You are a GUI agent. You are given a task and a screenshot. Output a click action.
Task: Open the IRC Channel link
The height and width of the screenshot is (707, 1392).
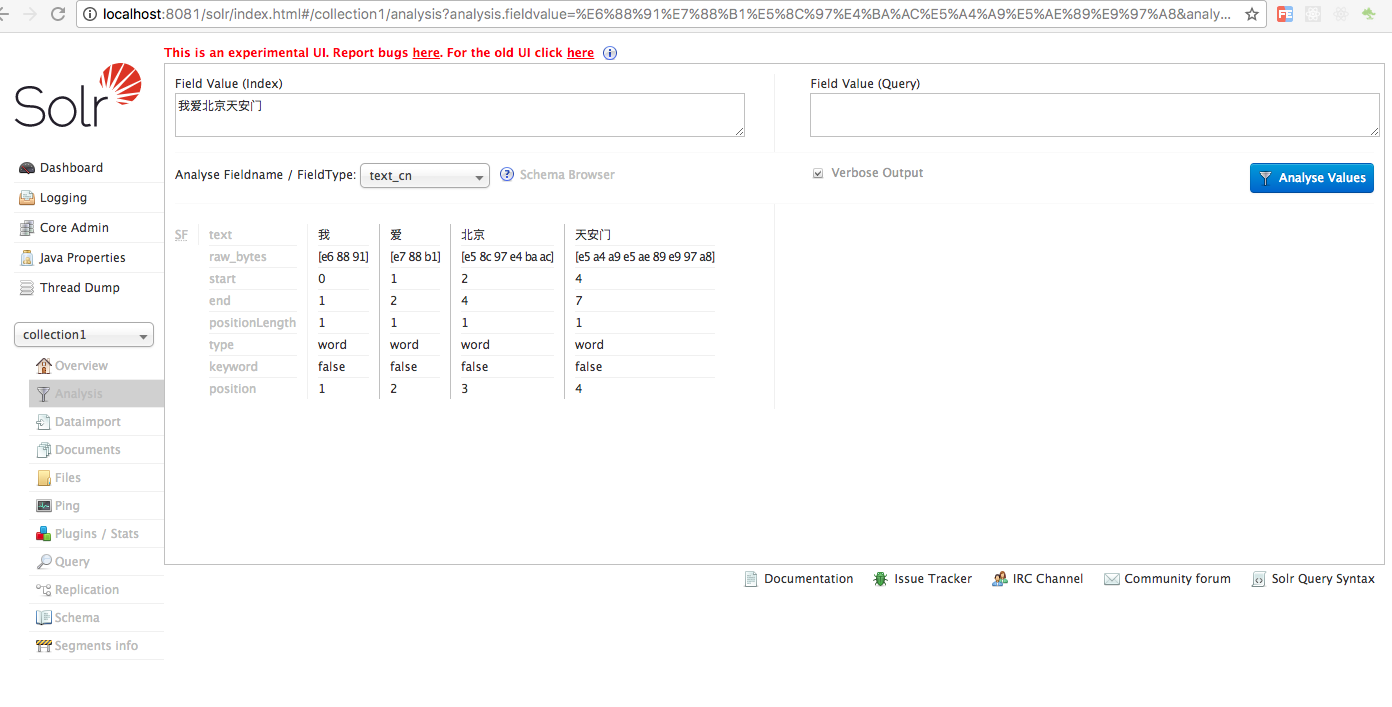[x=1048, y=579]
